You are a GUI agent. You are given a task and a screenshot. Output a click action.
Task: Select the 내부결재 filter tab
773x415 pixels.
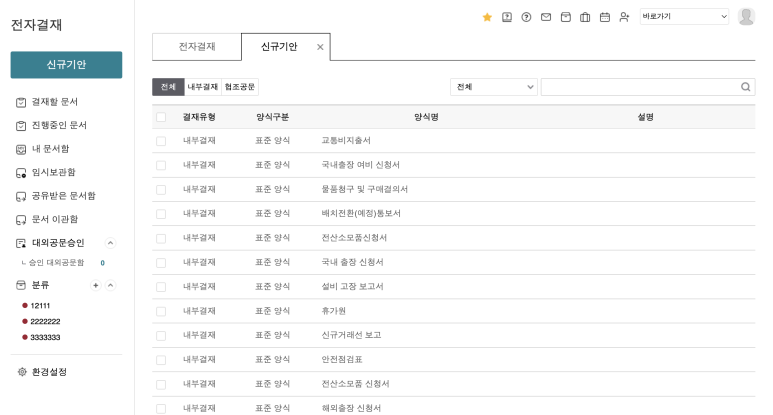[203, 87]
